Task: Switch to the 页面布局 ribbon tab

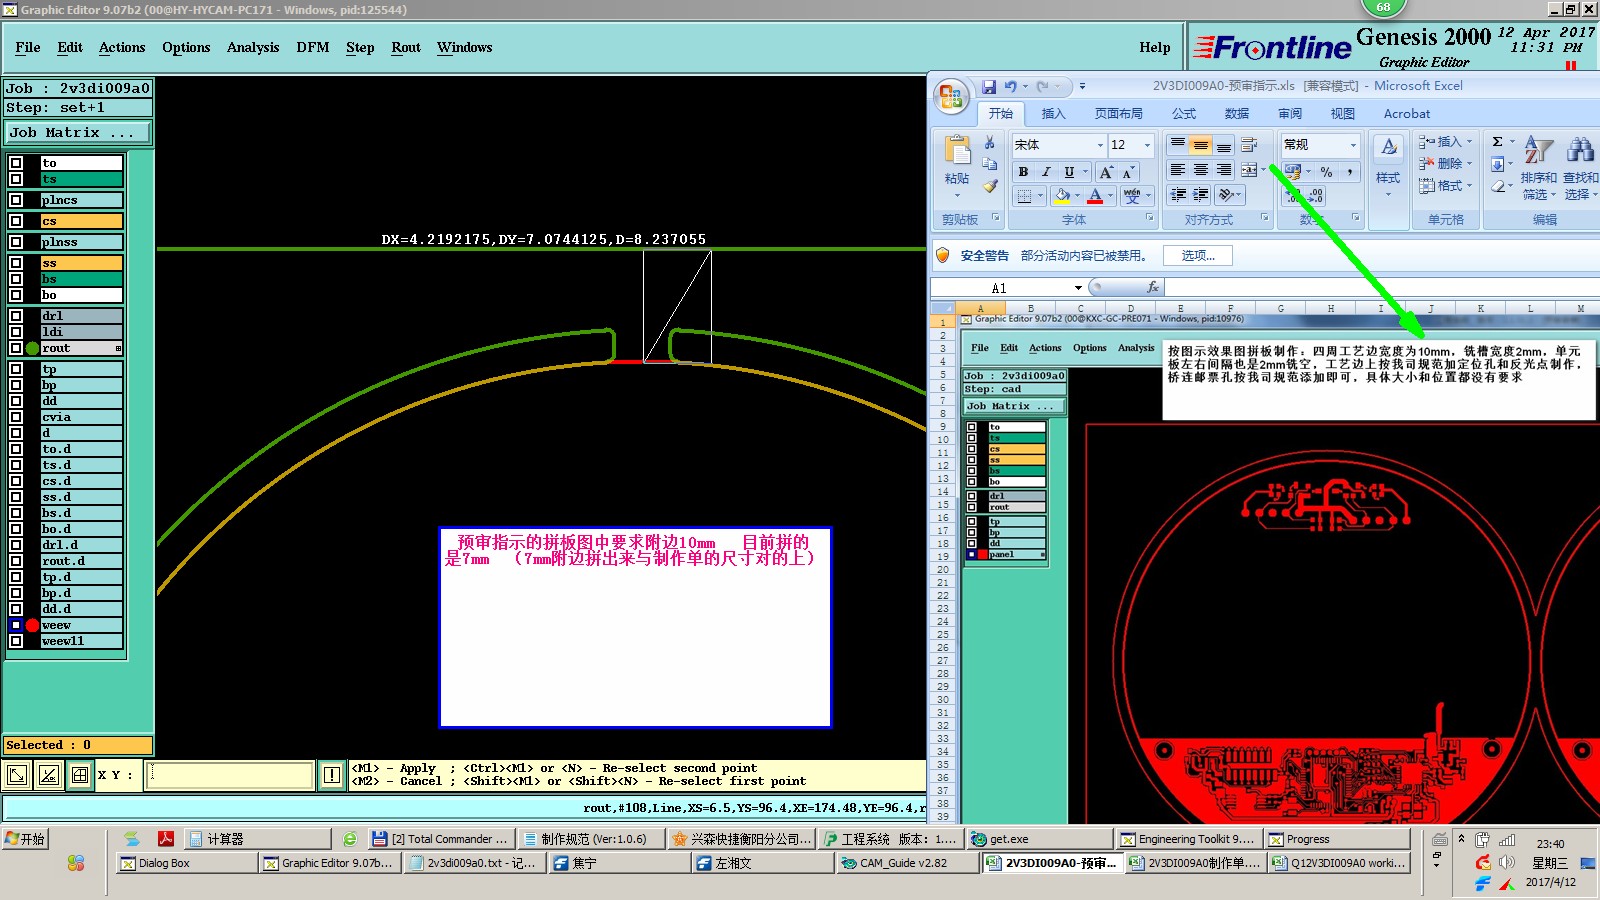Action: click(x=1118, y=114)
